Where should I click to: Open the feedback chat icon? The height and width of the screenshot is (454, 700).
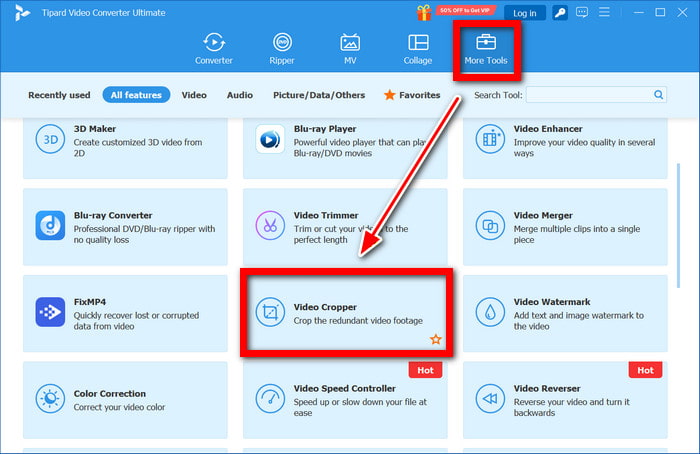point(582,12)
